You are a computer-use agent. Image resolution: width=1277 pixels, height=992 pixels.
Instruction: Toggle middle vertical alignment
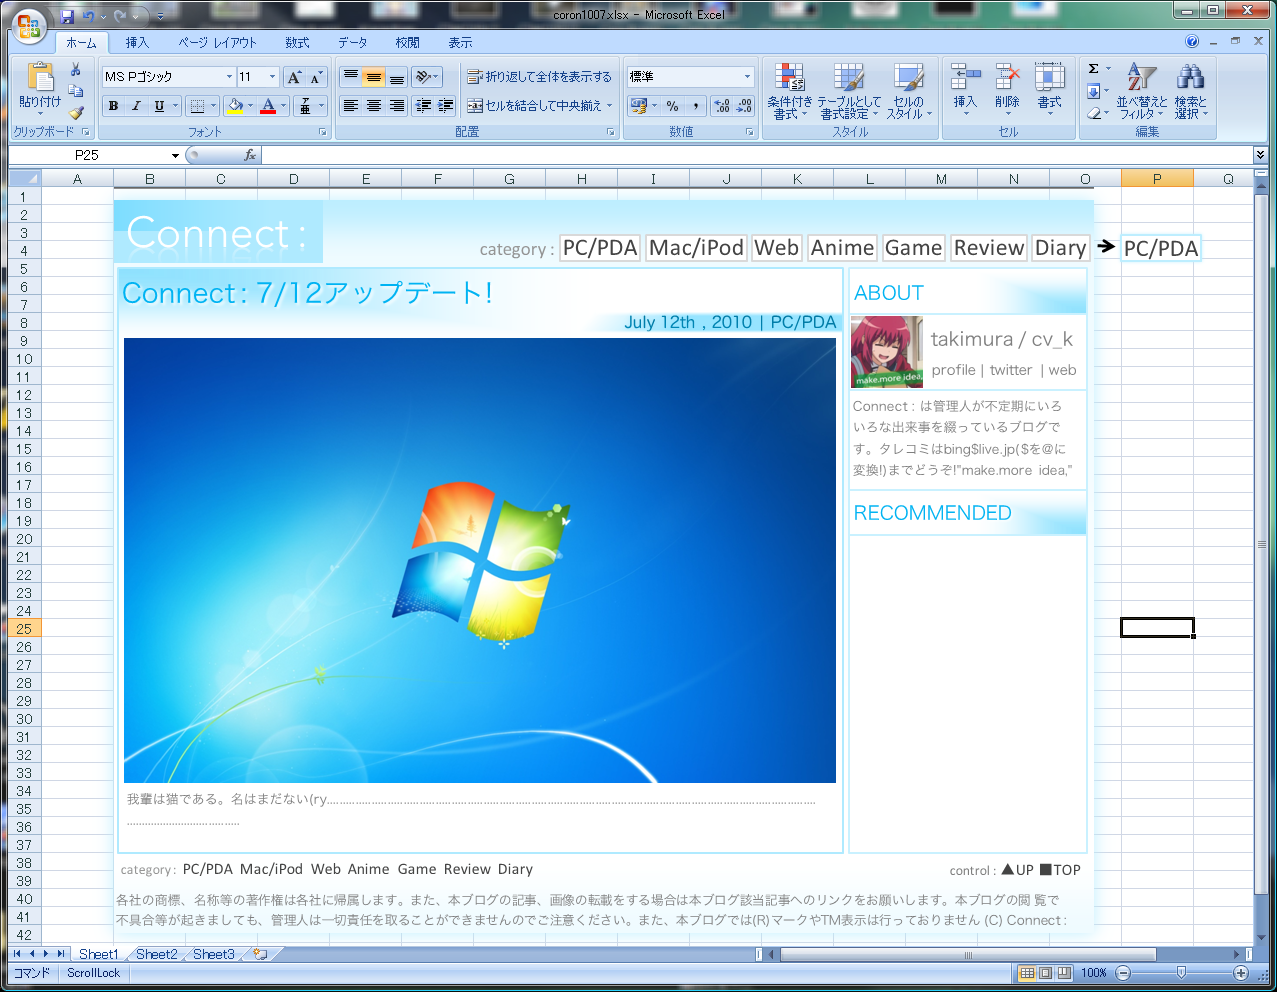(373, 77)
